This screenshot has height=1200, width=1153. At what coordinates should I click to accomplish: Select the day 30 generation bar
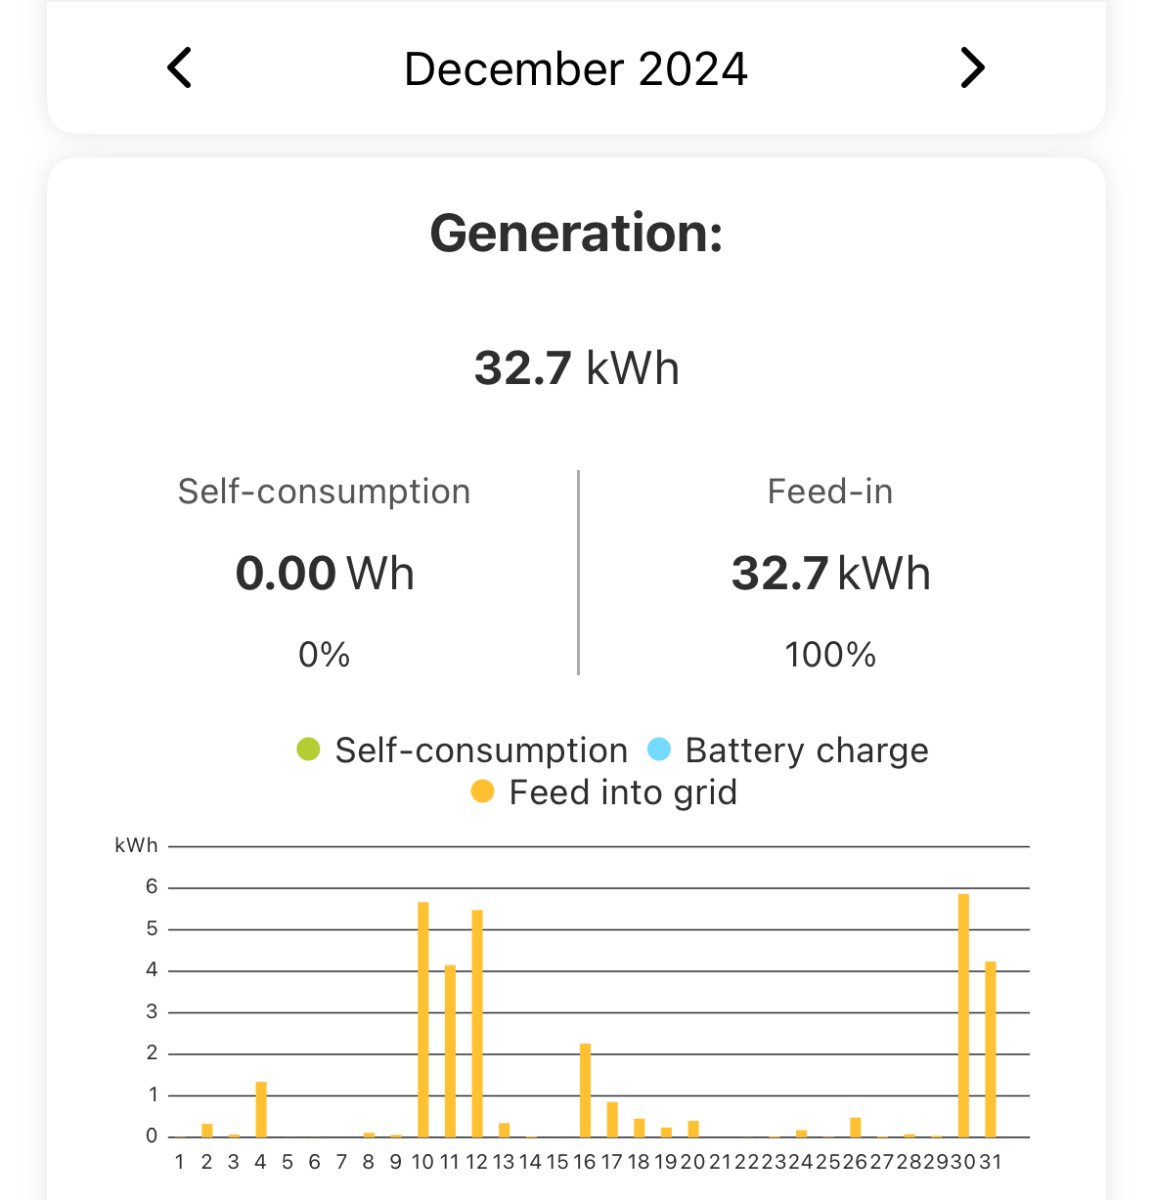click(x=964, y=1015)
